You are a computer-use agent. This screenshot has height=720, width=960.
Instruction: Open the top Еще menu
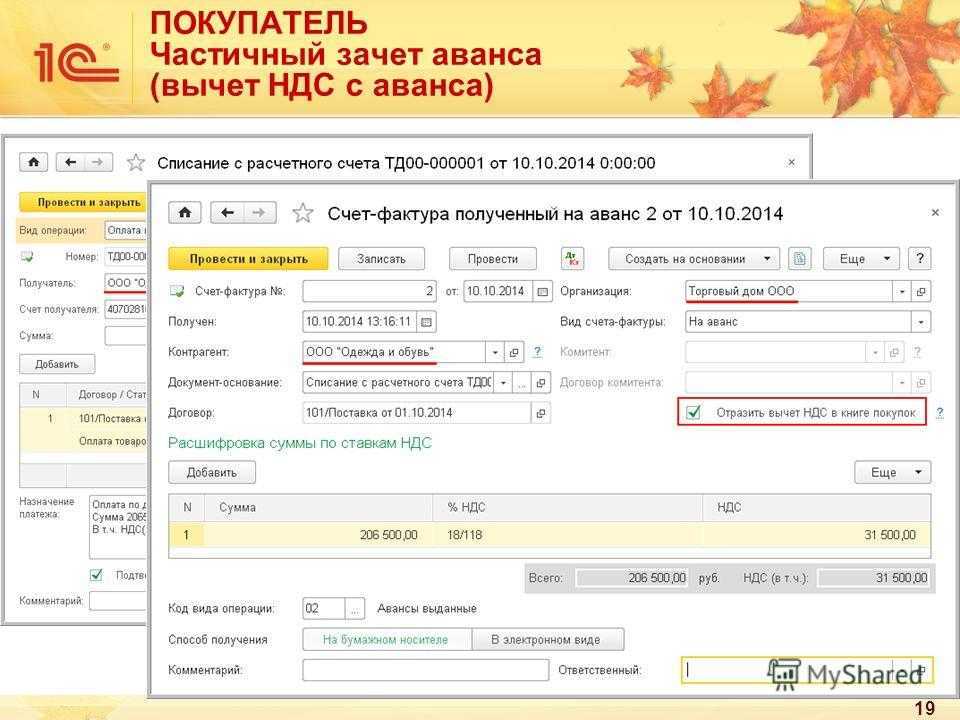(861, 259)
